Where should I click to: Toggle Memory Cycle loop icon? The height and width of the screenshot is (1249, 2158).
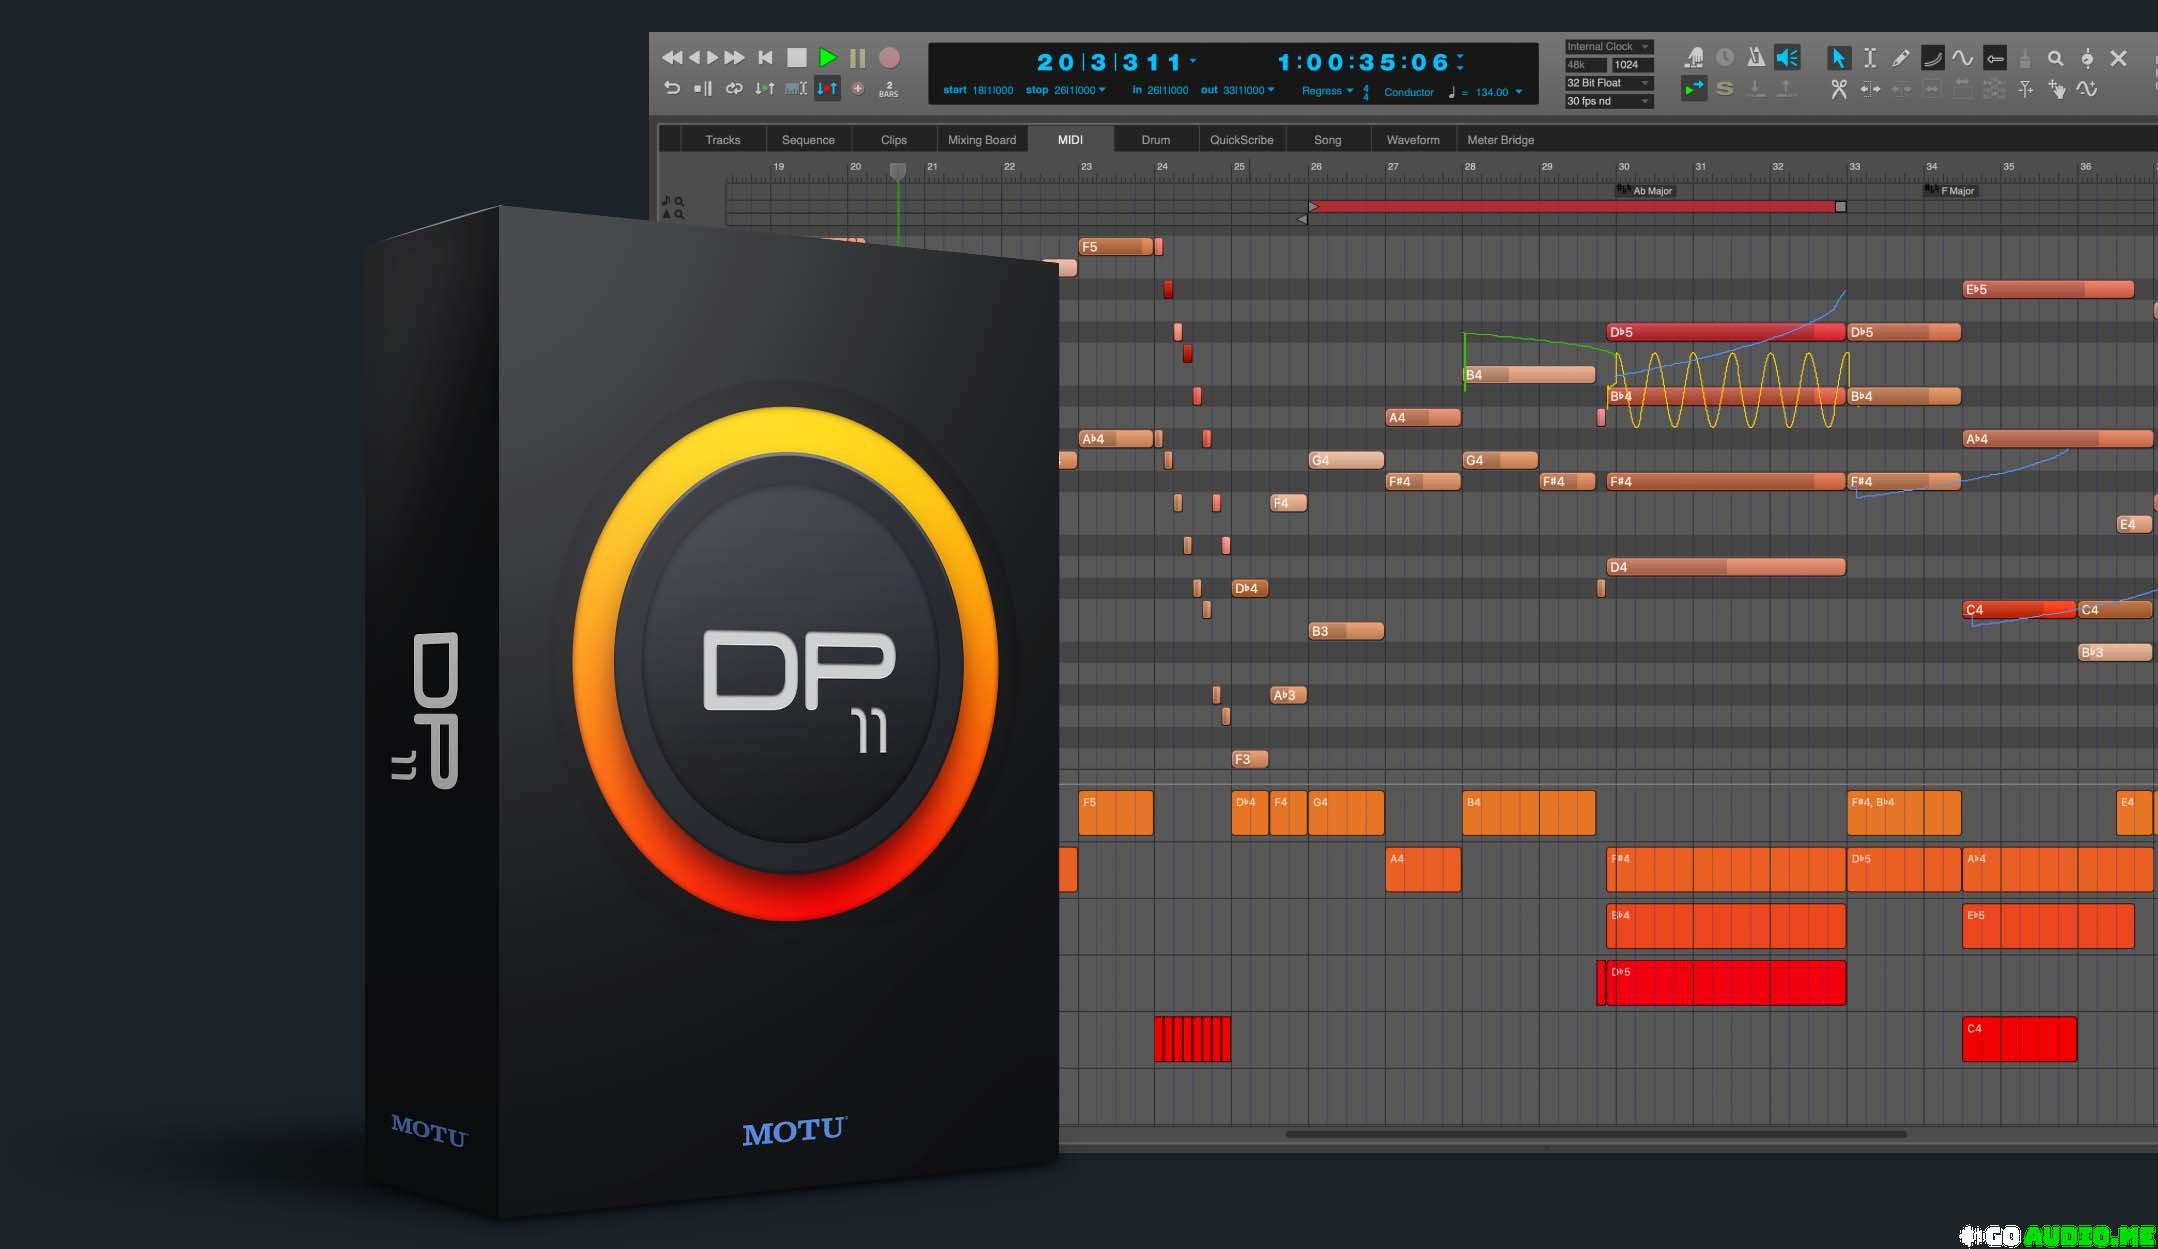tap(734, 89)
